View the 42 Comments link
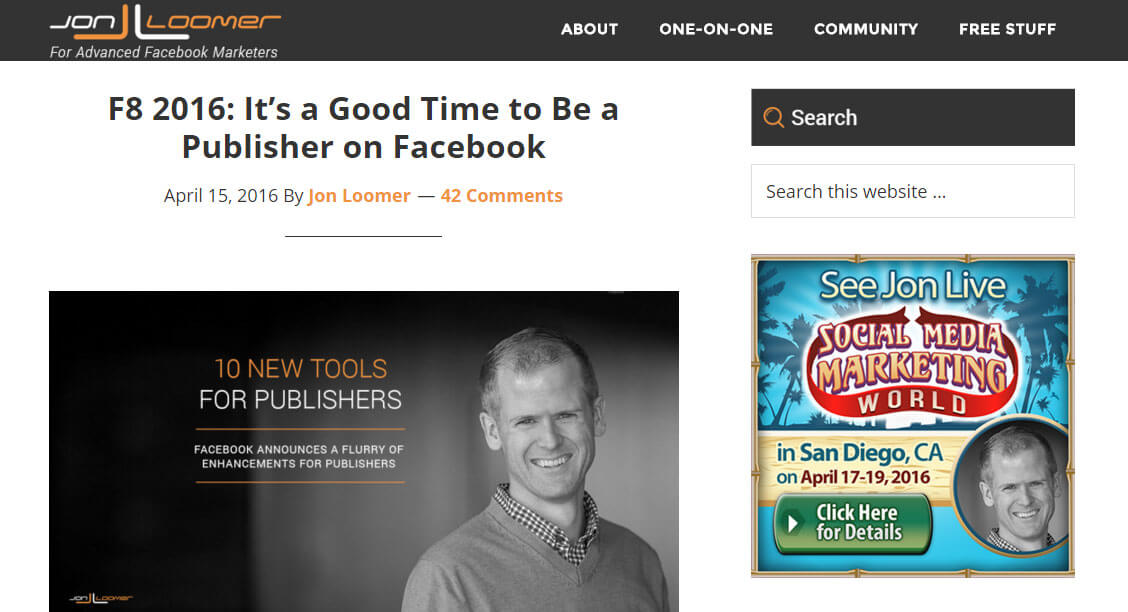 (501, 196)
